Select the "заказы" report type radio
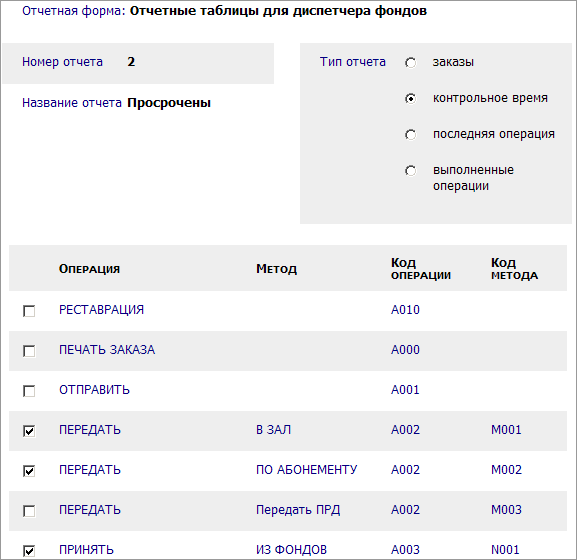The image size is (577, 560). [x=410, y=63]
